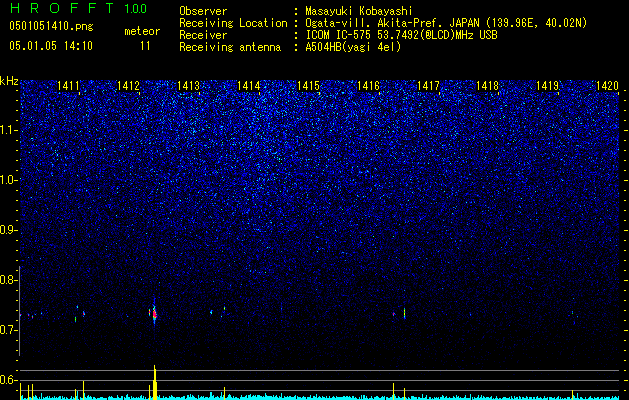Click the file name 0501051410.png
Viewport: 629px width, 400px height.
point(51,26)
